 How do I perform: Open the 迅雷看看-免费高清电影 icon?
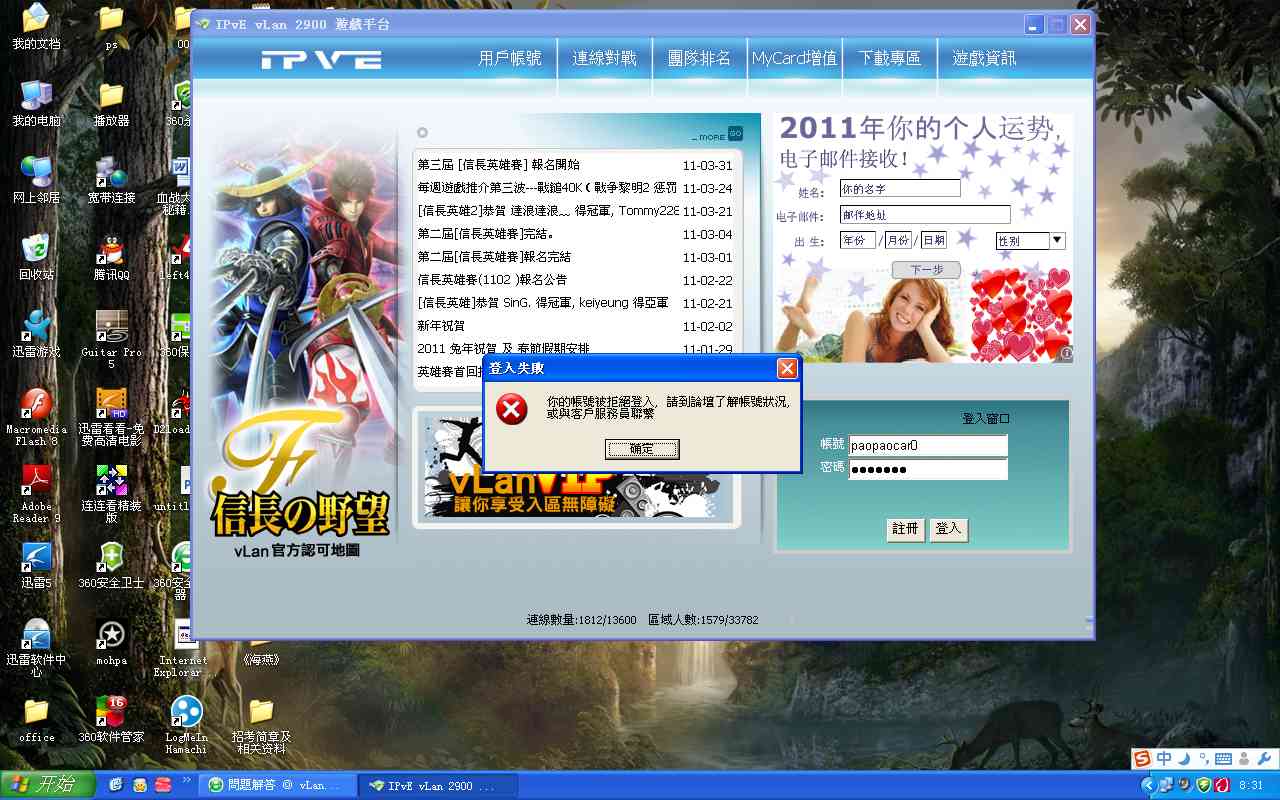pyautogui.click(x=111, y=417)
